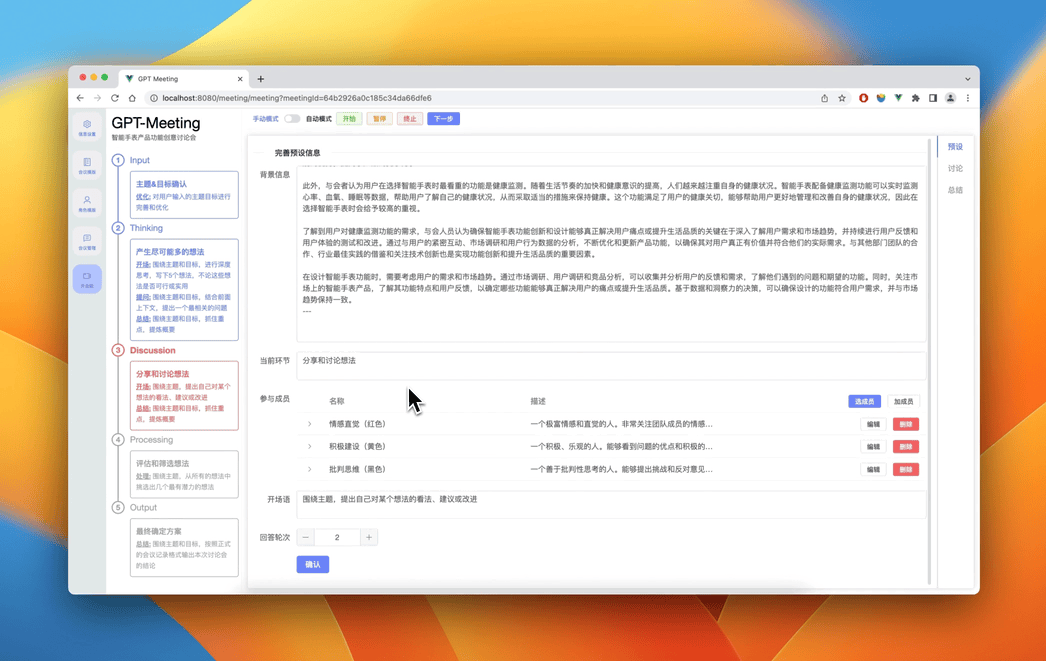Open the 主题&目标确认 Input stage card
This screenshot has height=661, width=1046.
click(x=184, y=195)
